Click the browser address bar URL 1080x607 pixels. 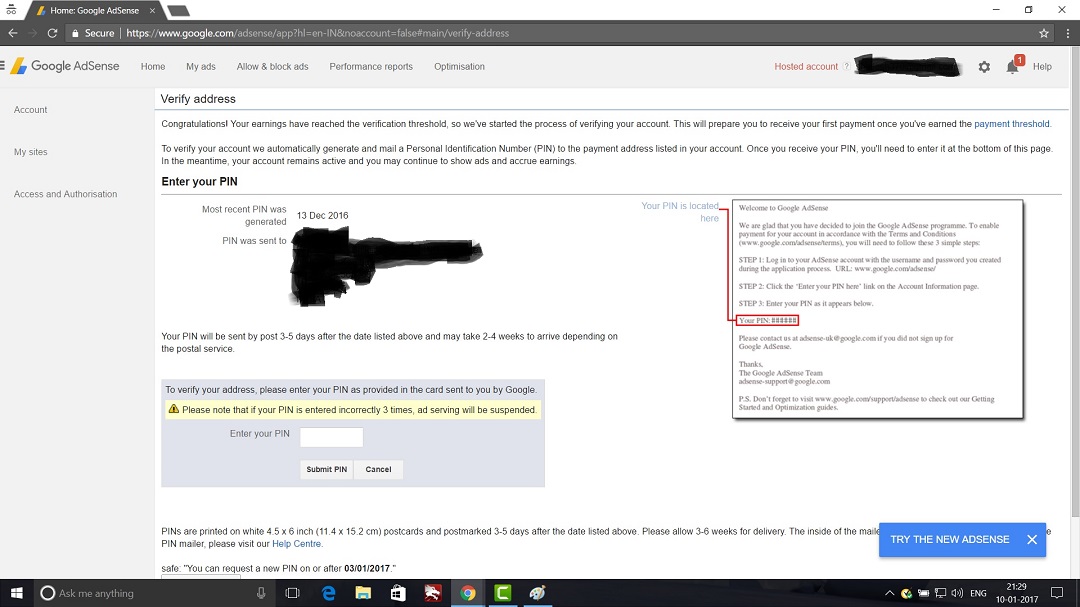coord(318,33)
